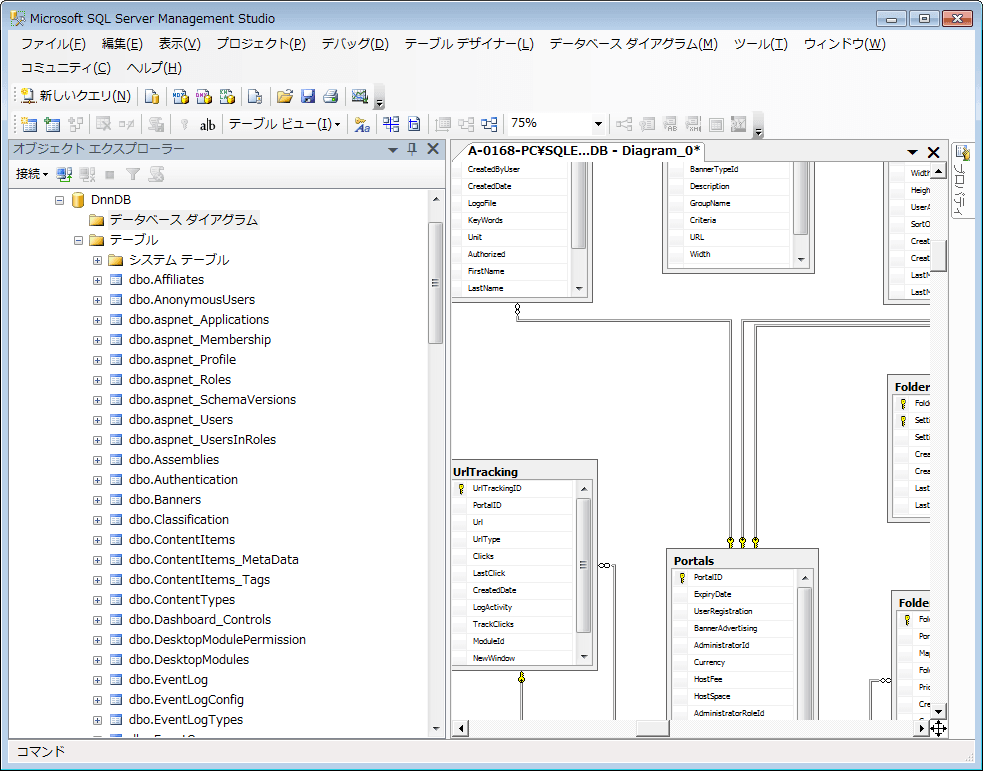The image size is (983, 771).
Task: Open the ファイル(F) menu
Action: [x=53, y=44]
